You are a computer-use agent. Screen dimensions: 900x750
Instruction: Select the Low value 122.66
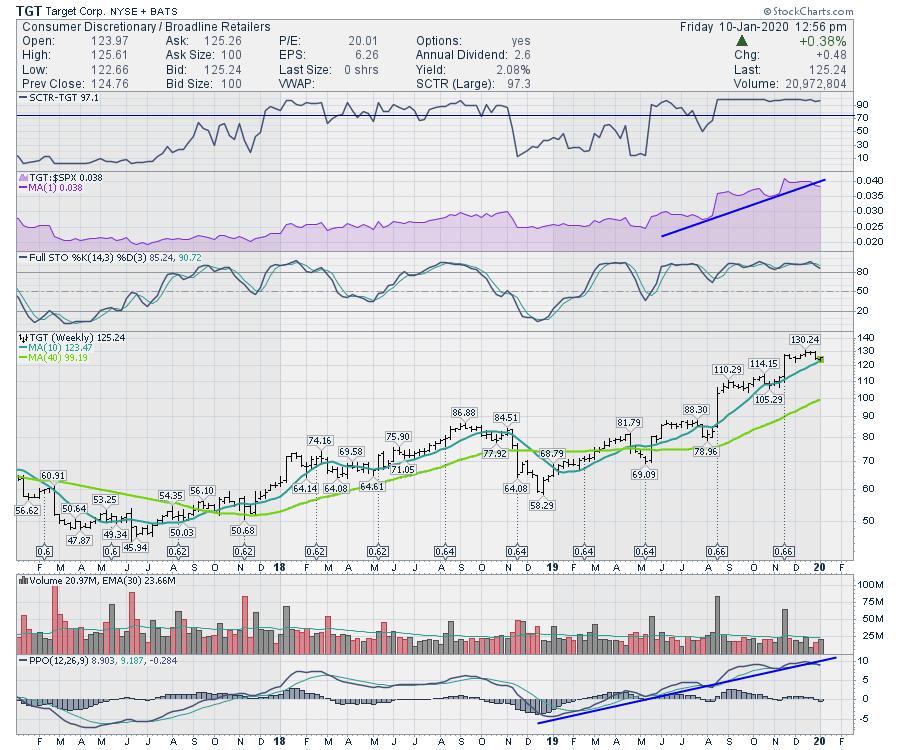[109, 69]
